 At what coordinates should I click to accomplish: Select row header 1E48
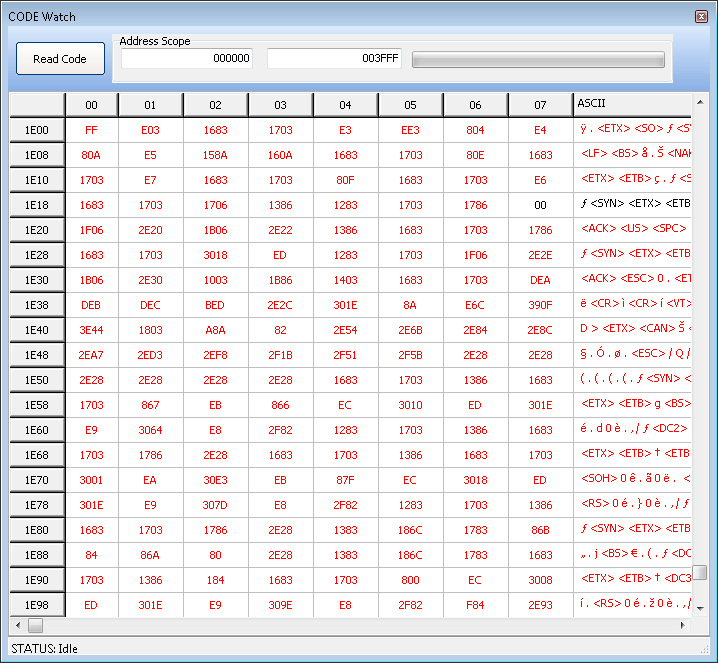coord(37,355)
